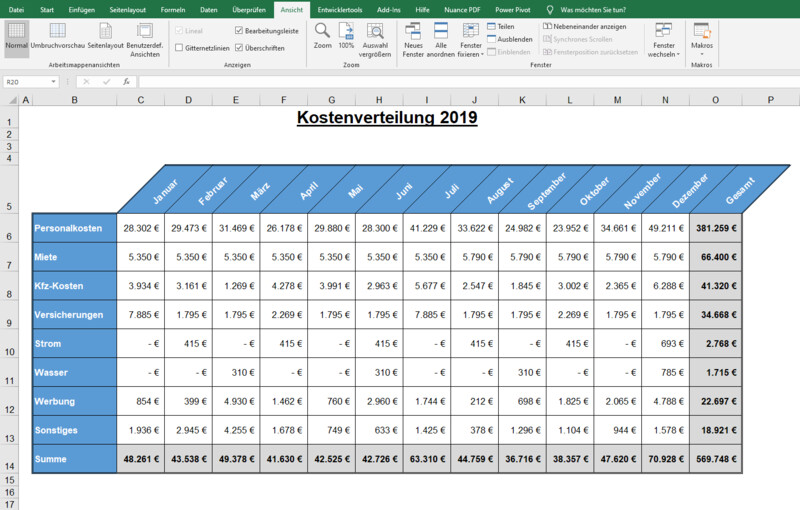
Task: Select total cell 569.748 €
Action: (x=716, y=459)
